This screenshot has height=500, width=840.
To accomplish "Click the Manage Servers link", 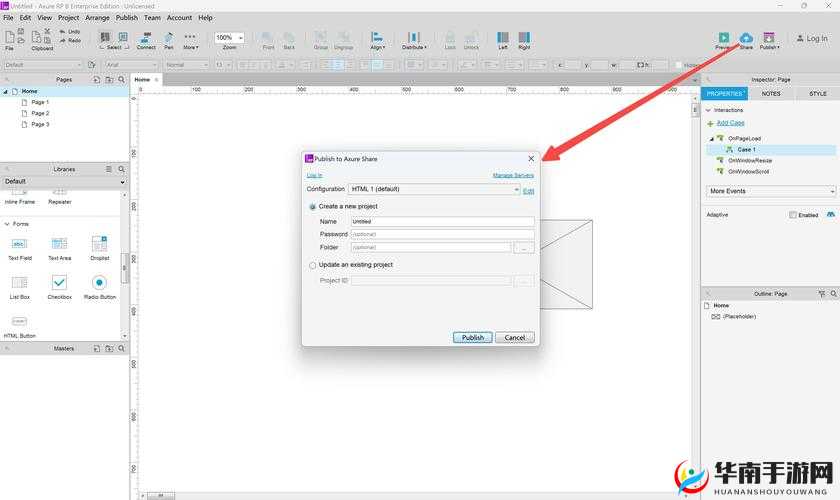I will coord(513,175).
